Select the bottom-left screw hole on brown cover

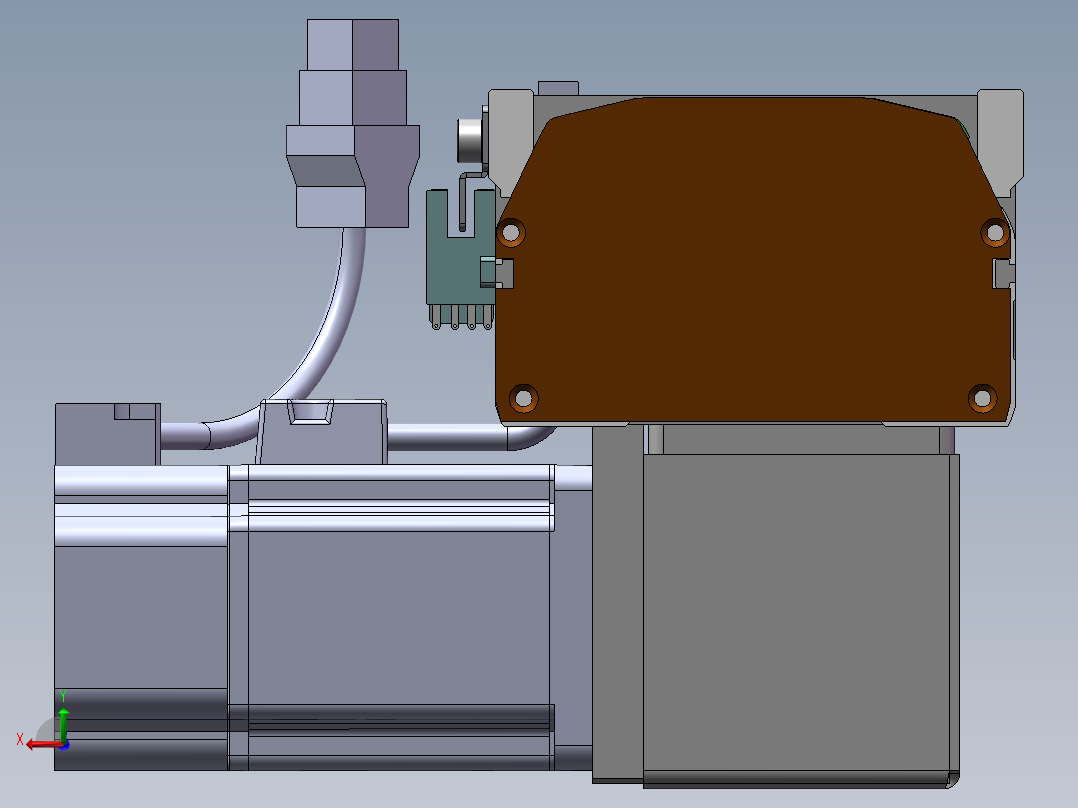[523, 398]
